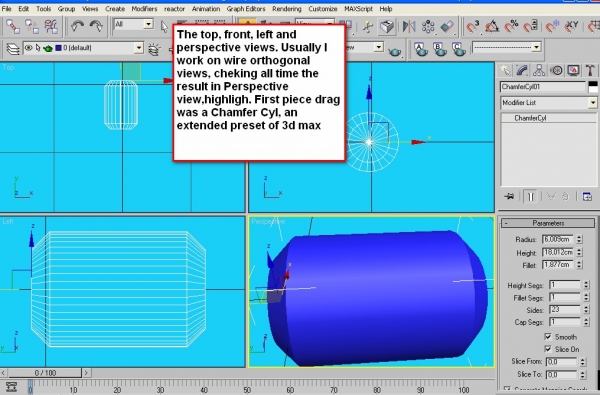
Task: Adjust the Sides spinner arrows
Action: (586, 310)
